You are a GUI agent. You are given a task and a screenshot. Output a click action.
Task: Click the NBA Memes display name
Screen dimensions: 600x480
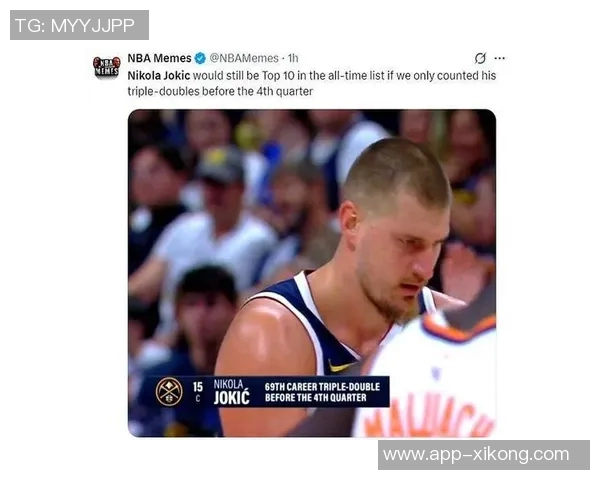coord(159,58)
